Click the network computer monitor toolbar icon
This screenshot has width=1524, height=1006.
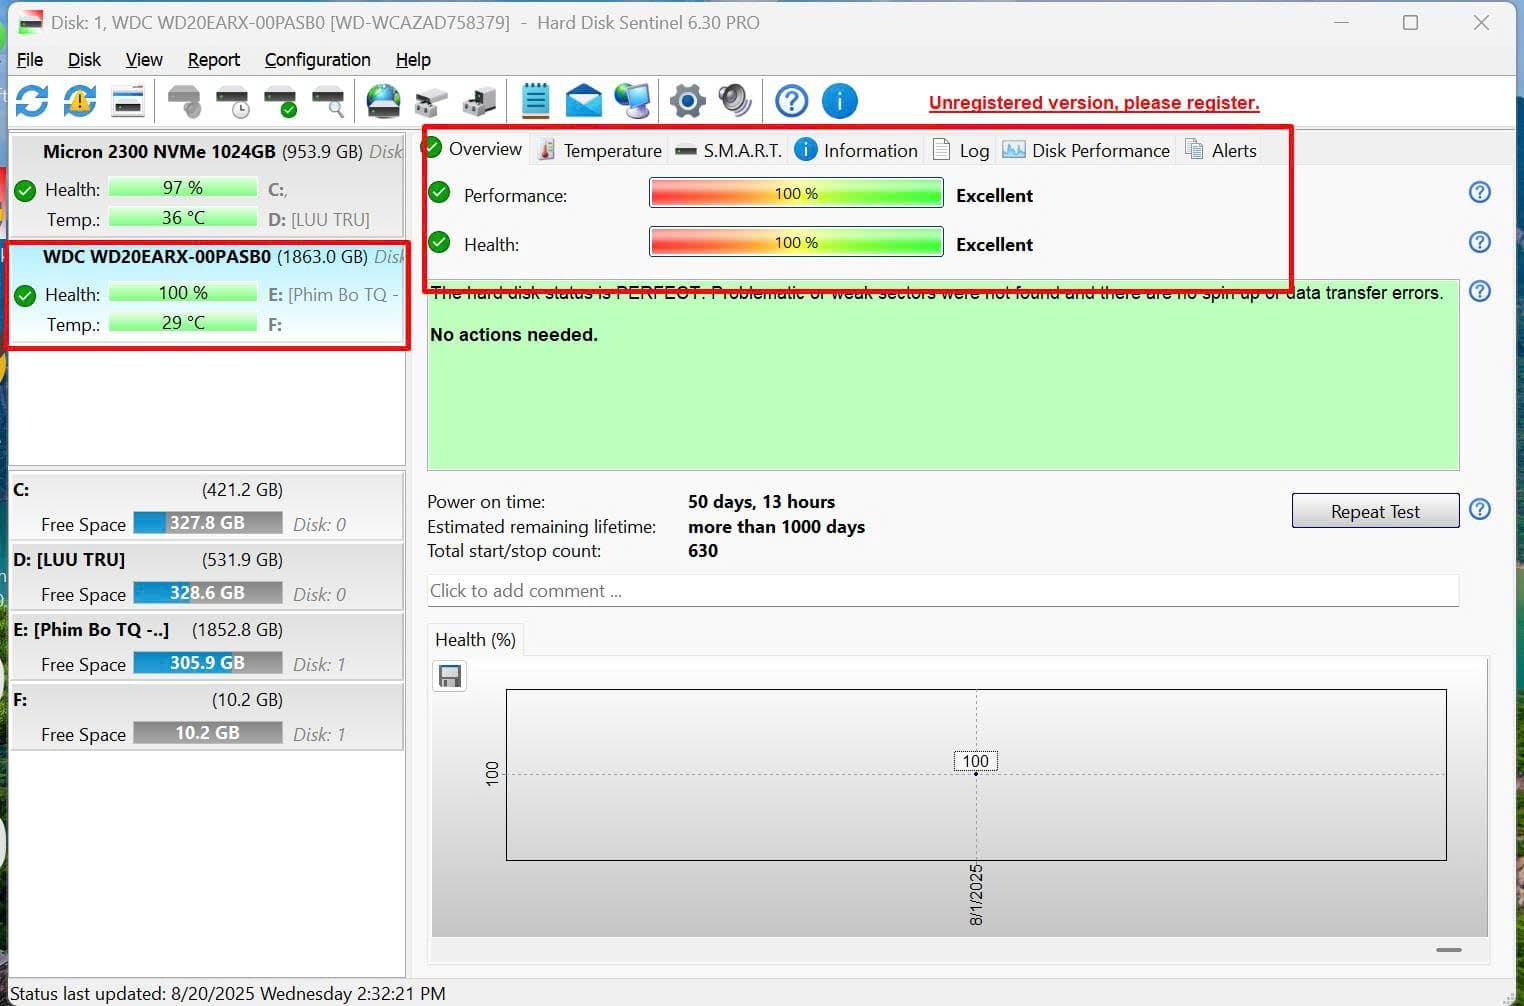click(x=632, y=101)
